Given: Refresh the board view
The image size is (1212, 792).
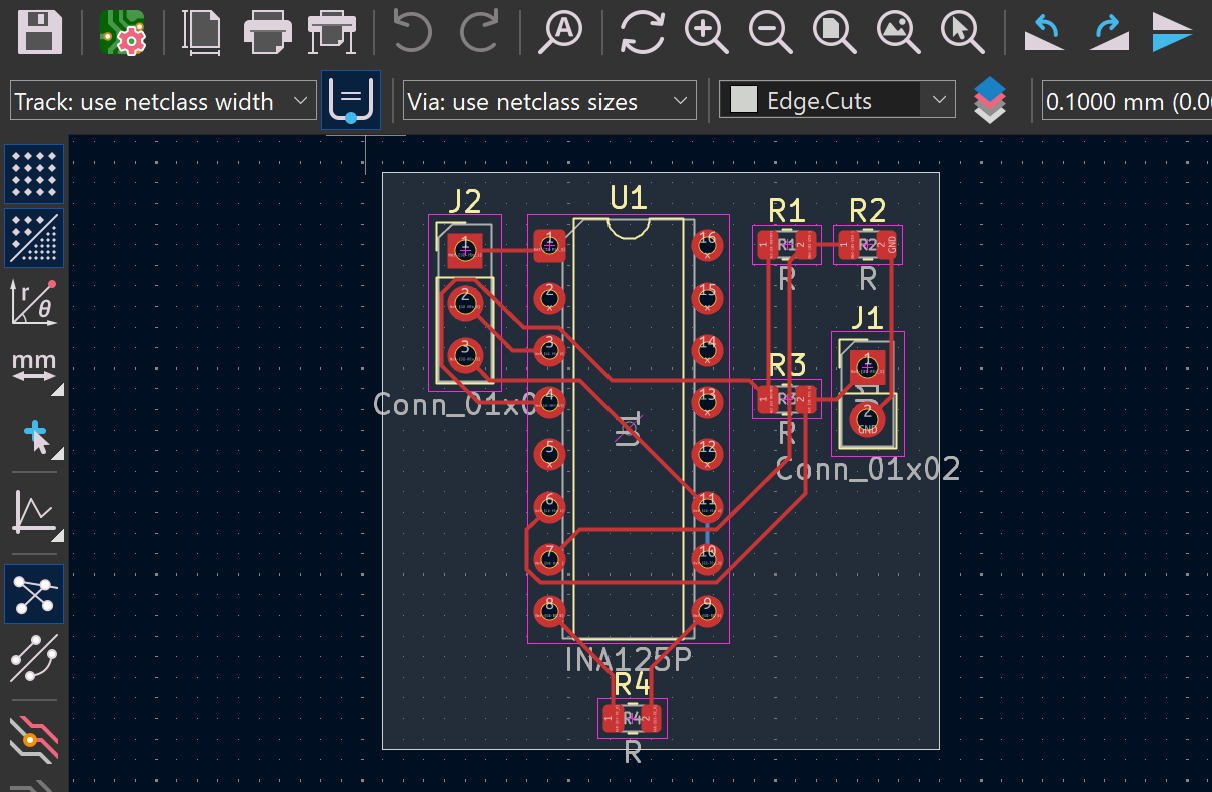Looking at the screenshot, I should pyautogui.click(x=642, y=32).
